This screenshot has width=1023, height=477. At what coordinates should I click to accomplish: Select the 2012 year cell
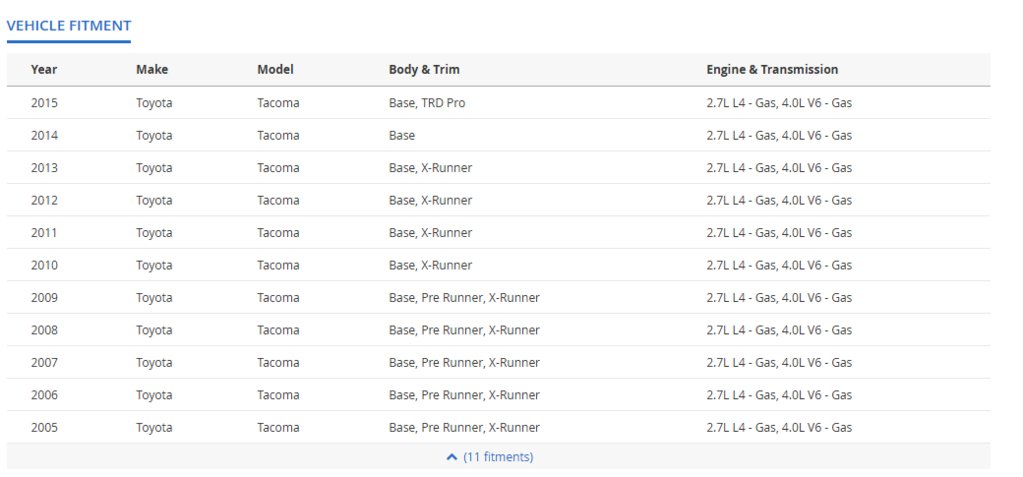pos(44,200)
